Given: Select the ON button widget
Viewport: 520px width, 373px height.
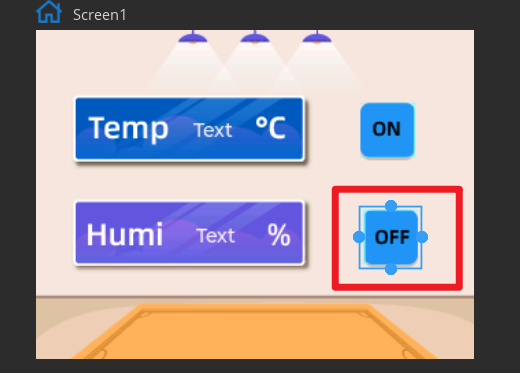Looking at the screenshot, I should pos(387,130).
